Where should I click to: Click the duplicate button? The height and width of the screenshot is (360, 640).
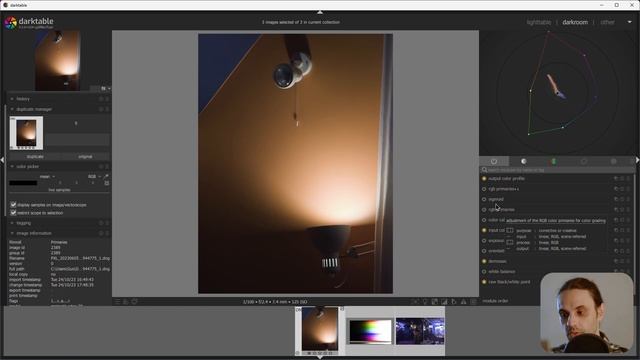coord(35,156)
